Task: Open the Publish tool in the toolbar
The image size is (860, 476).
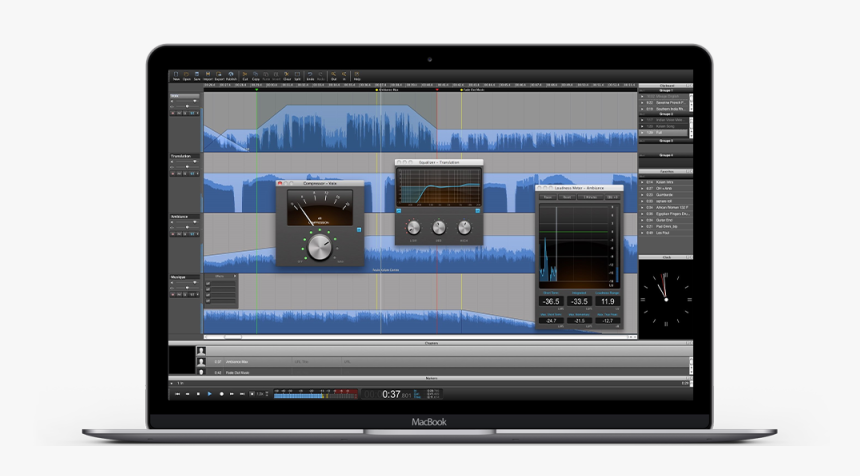Action: tap(231, 76)
